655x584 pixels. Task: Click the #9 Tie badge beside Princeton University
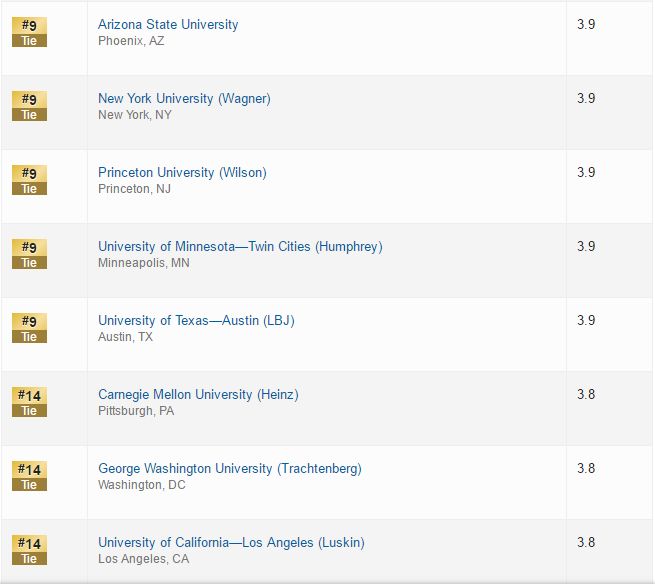29,180
